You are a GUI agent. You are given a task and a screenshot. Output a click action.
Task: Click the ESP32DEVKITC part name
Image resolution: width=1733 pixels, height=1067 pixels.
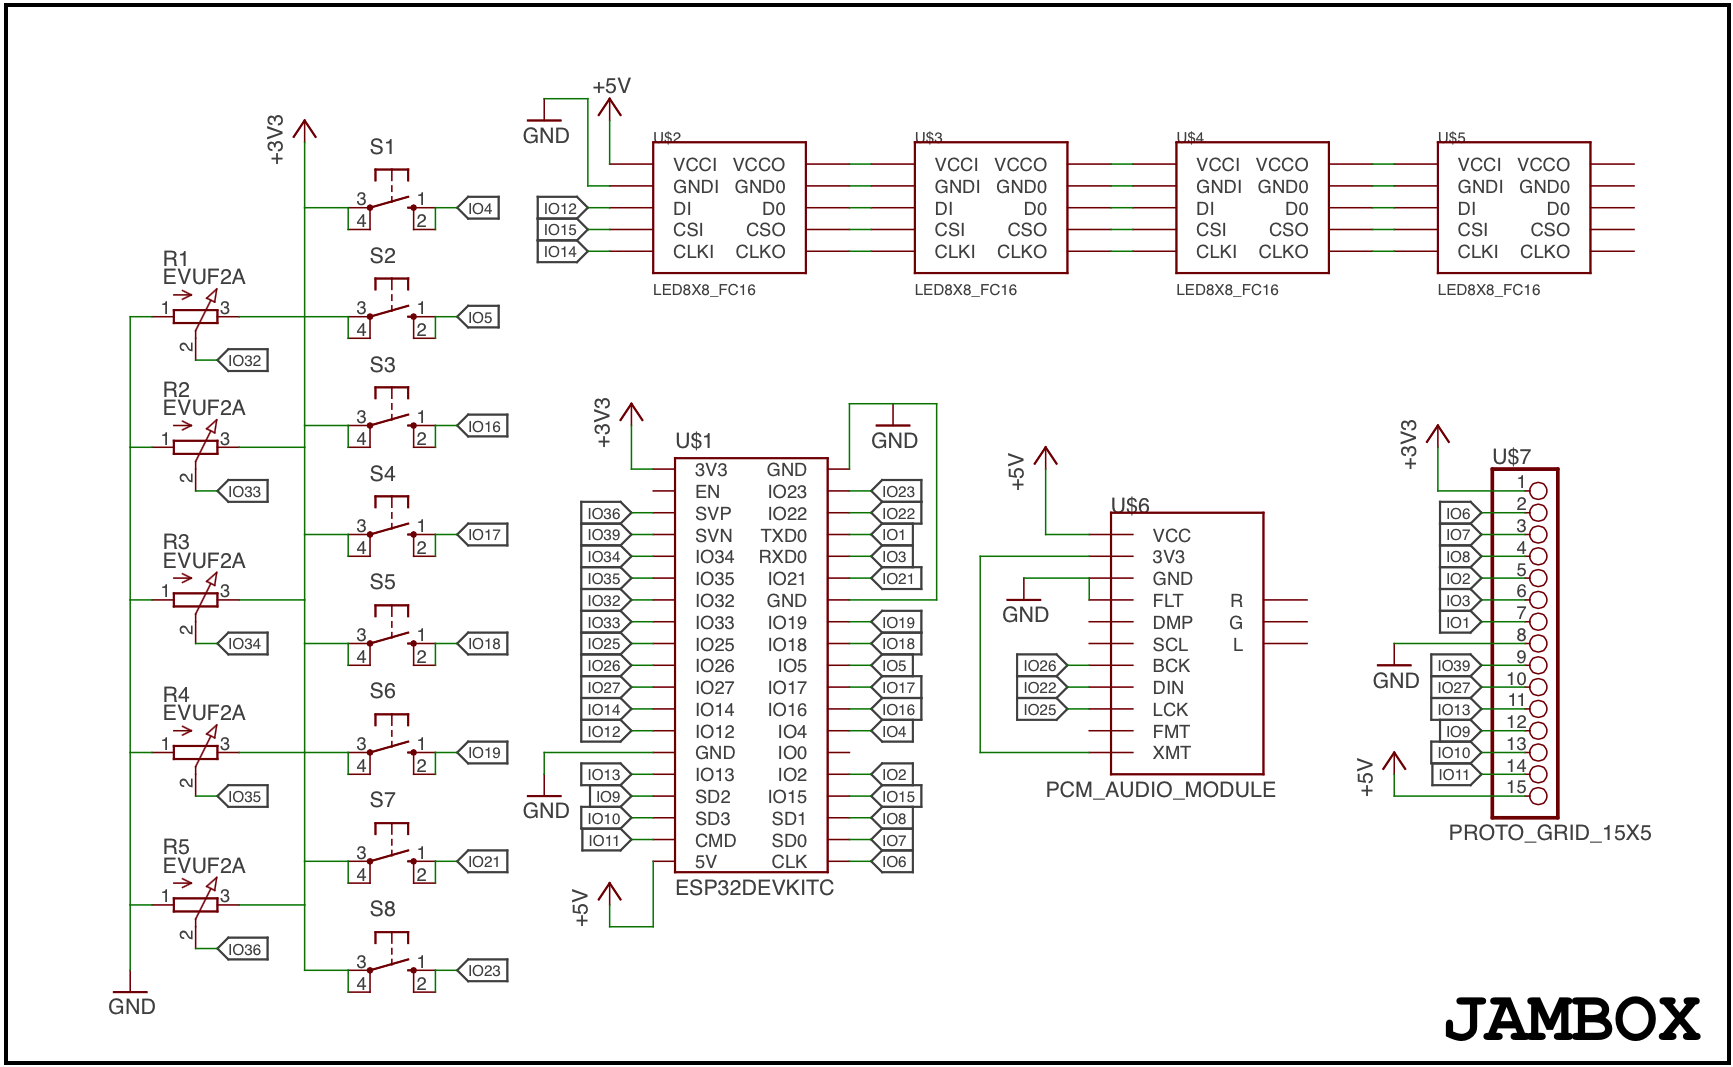click(754, 888)
